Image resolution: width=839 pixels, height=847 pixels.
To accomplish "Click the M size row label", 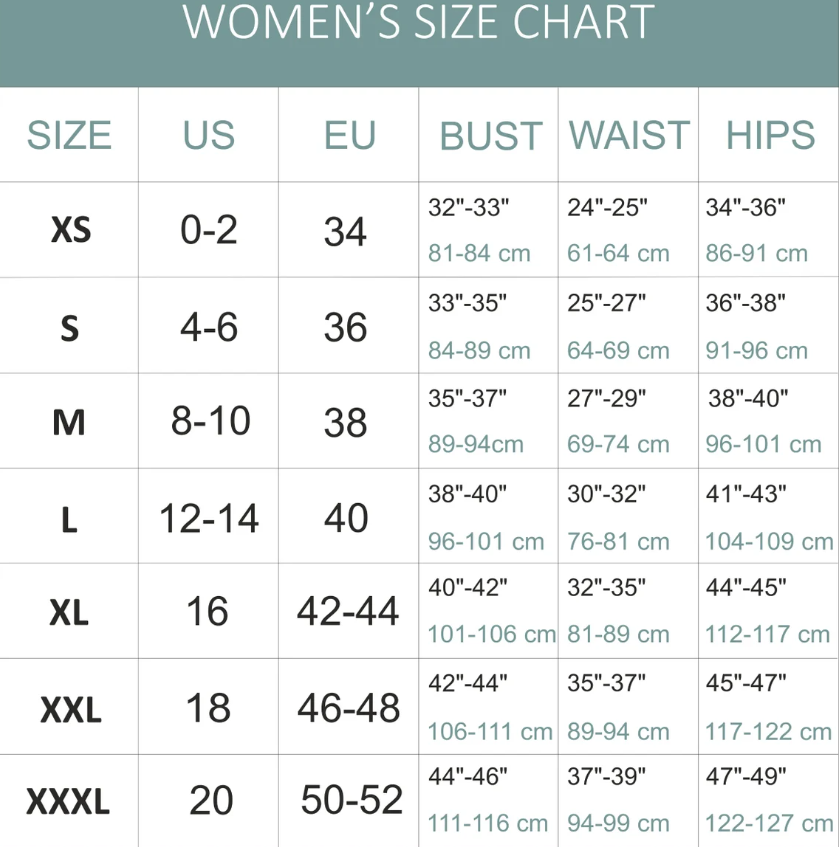I will [x=69, y=423].
